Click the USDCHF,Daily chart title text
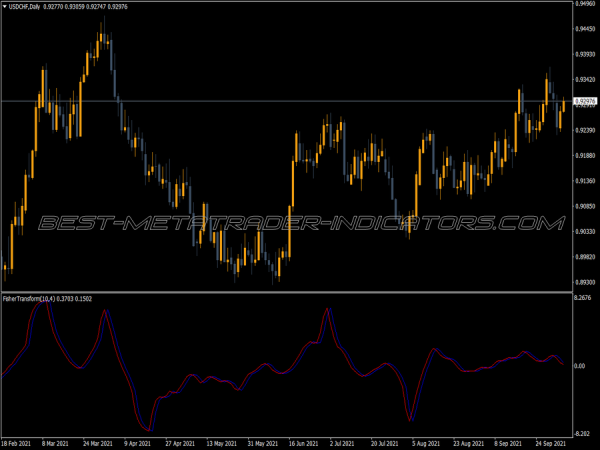 tap(24, 7)
